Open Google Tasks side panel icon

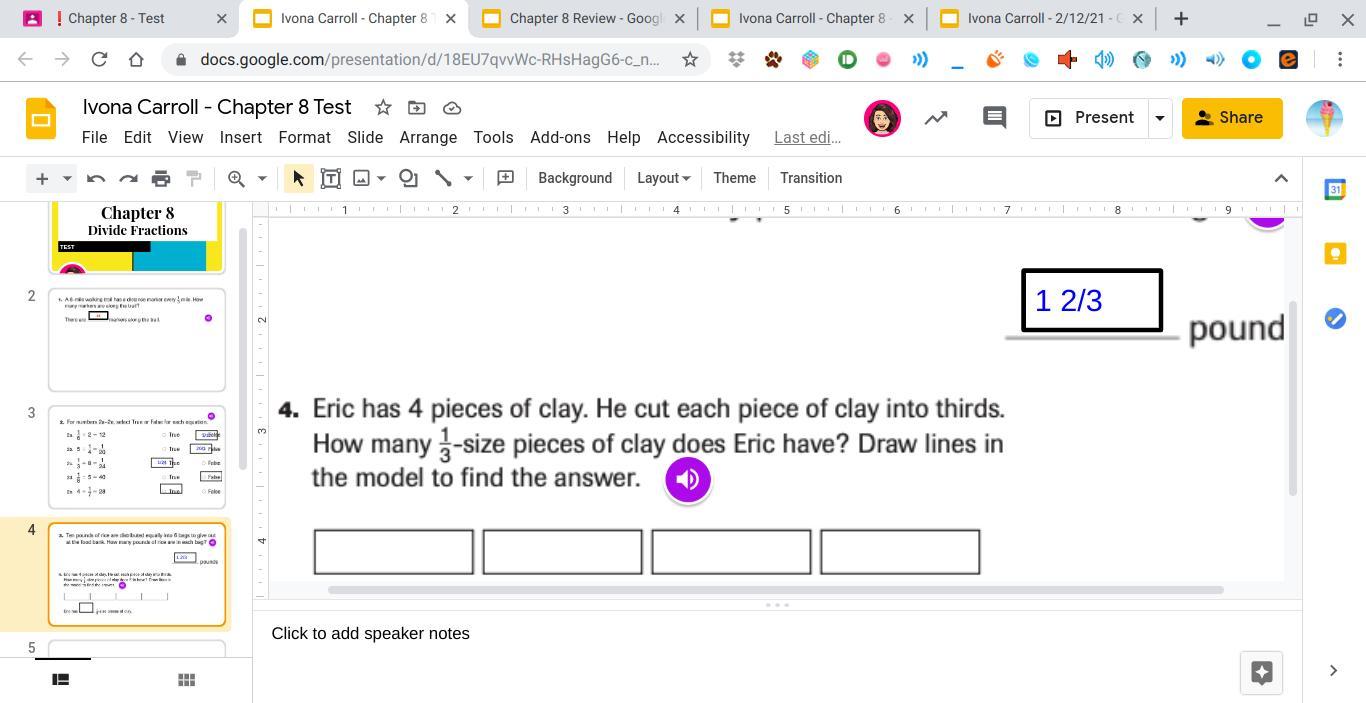1335,319
